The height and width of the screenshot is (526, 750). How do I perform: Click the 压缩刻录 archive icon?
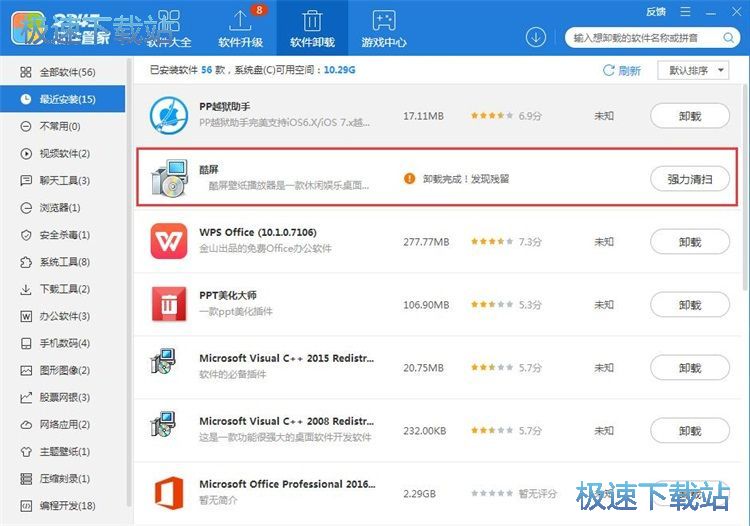click(x=26, y=479)
